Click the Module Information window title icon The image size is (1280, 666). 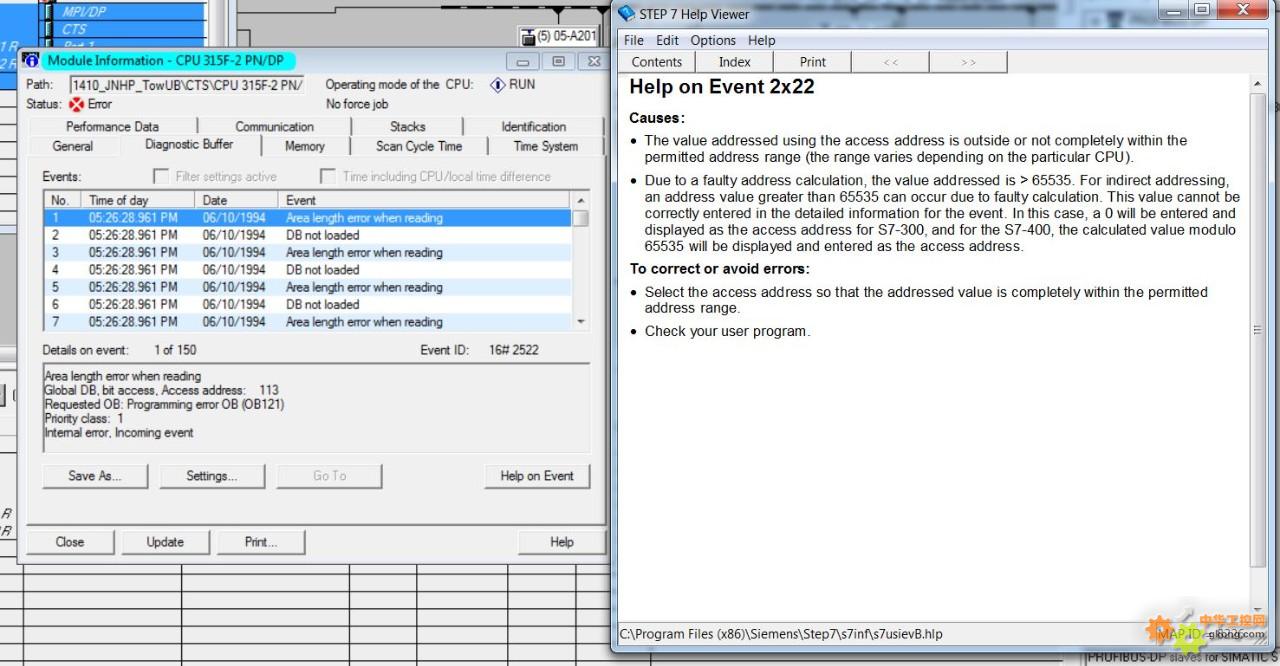click(x=31, y=60)
